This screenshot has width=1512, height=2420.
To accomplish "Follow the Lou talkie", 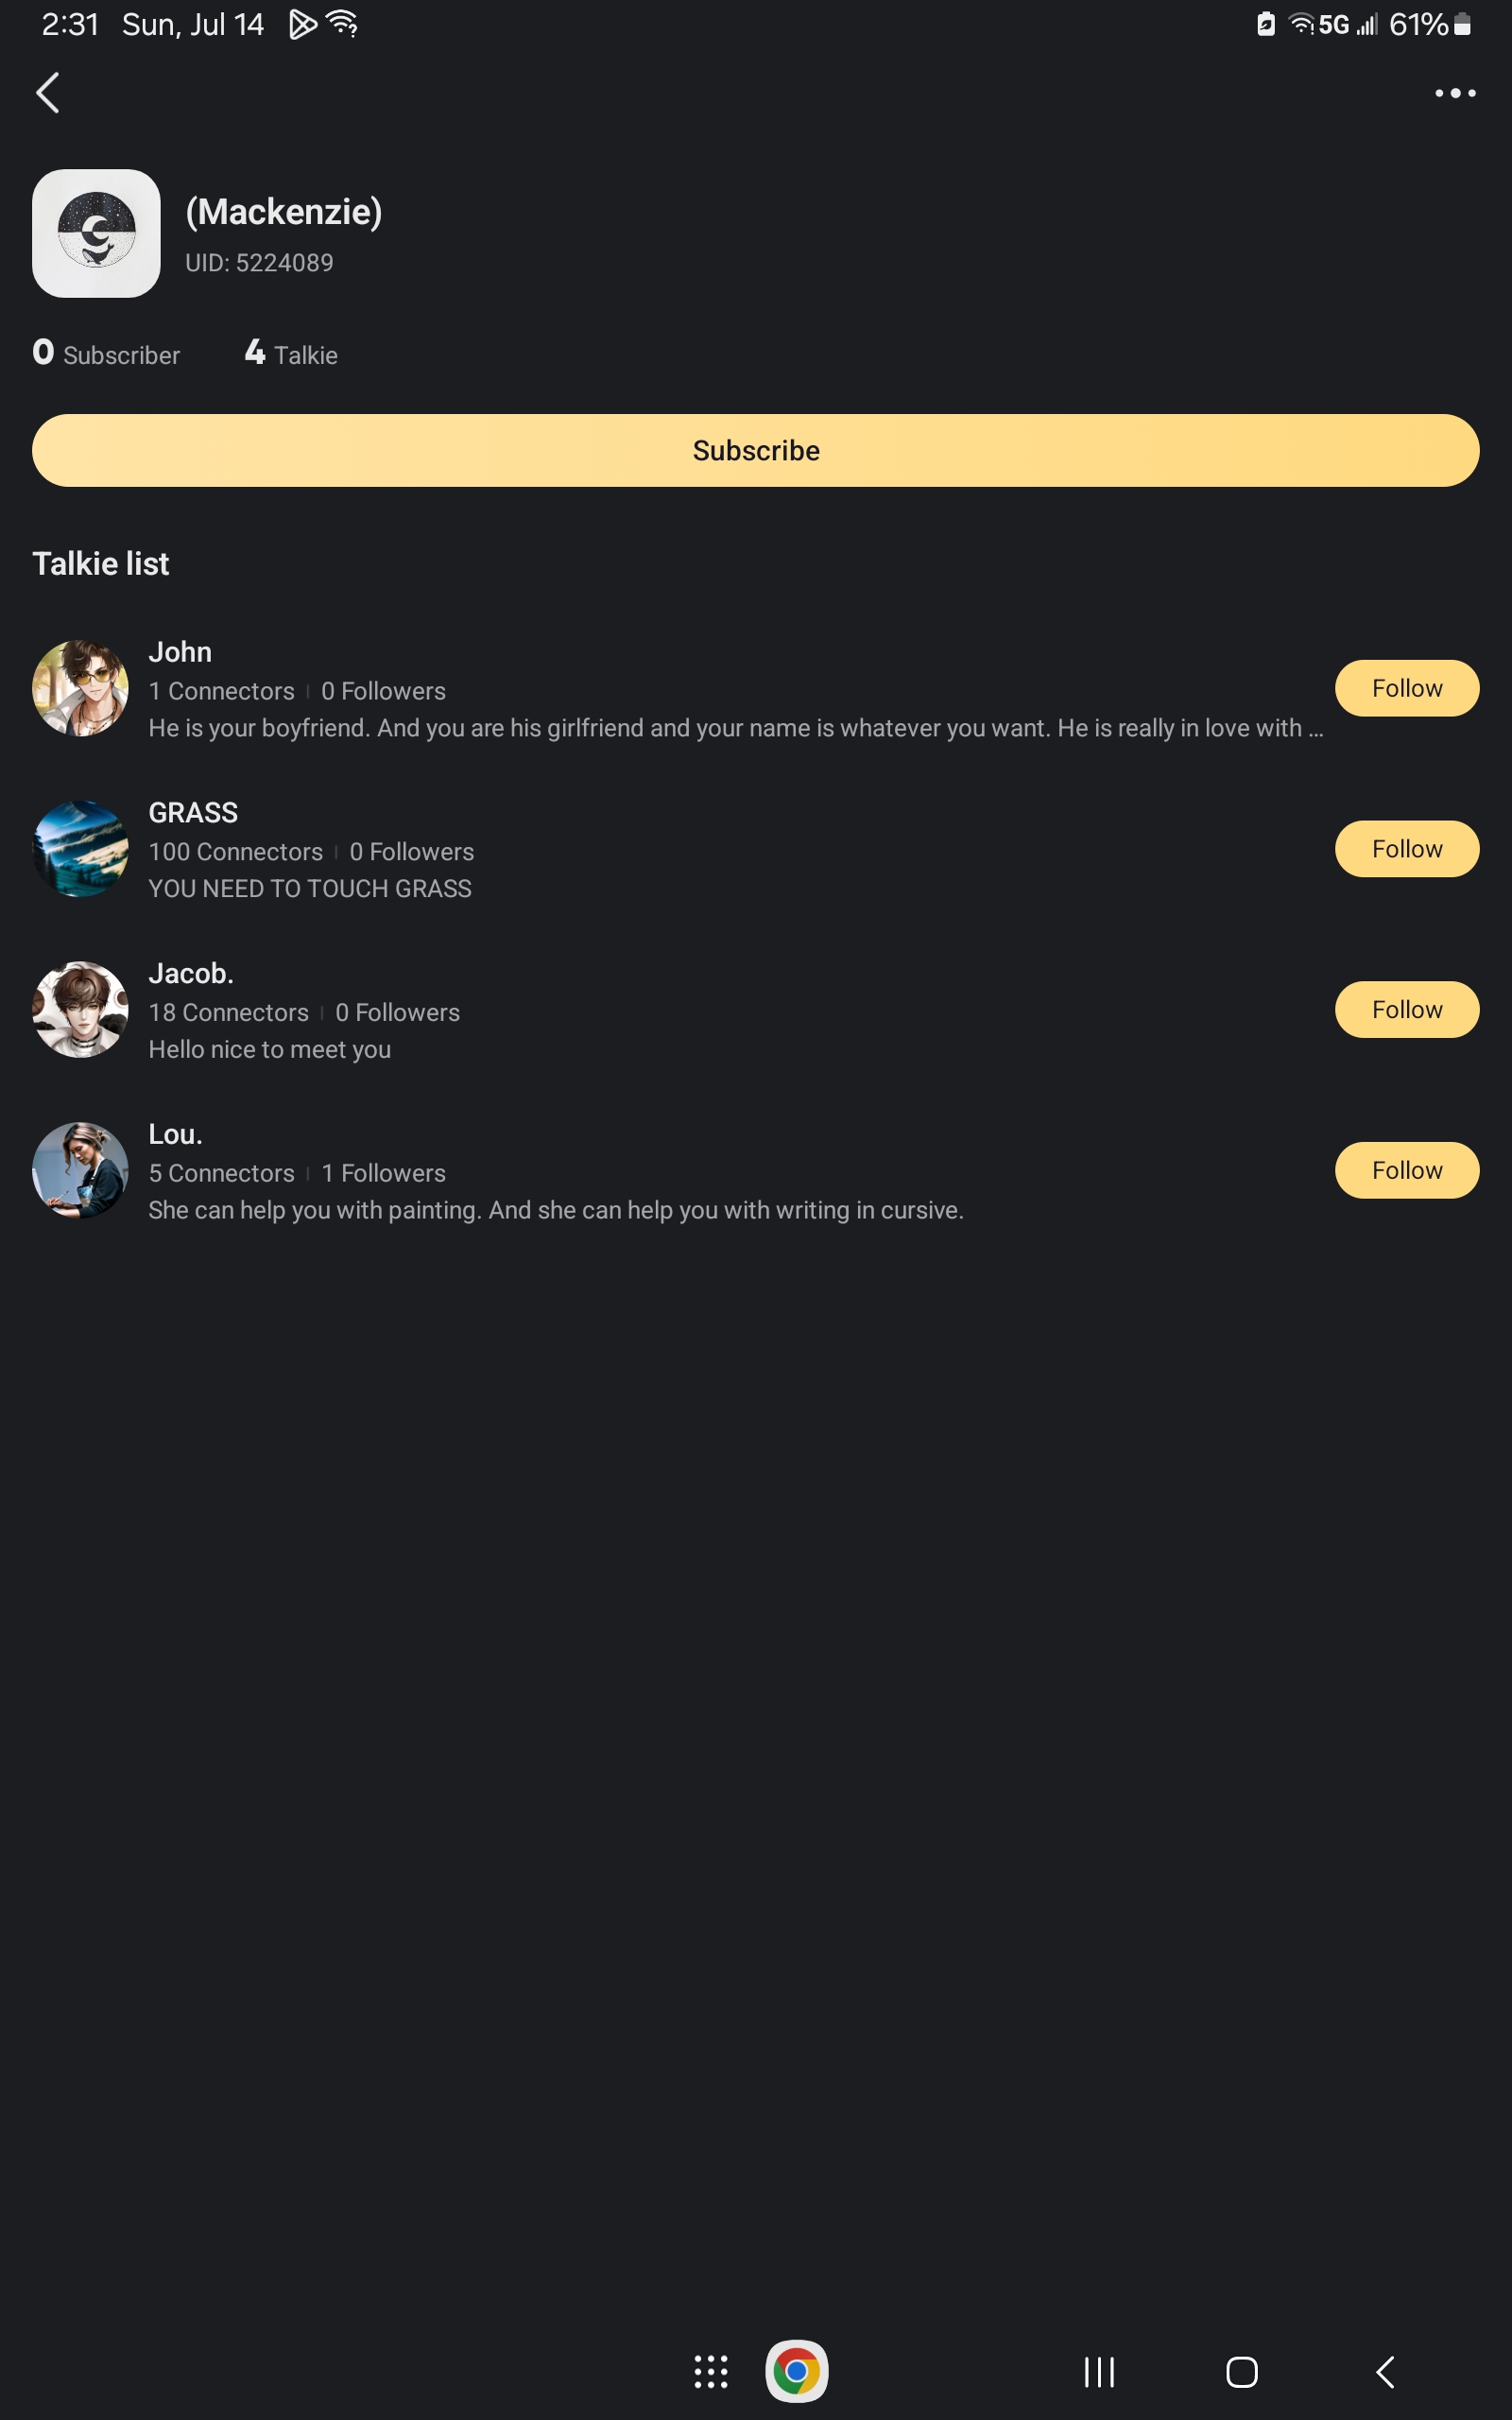I will tap(1407, 1170).
